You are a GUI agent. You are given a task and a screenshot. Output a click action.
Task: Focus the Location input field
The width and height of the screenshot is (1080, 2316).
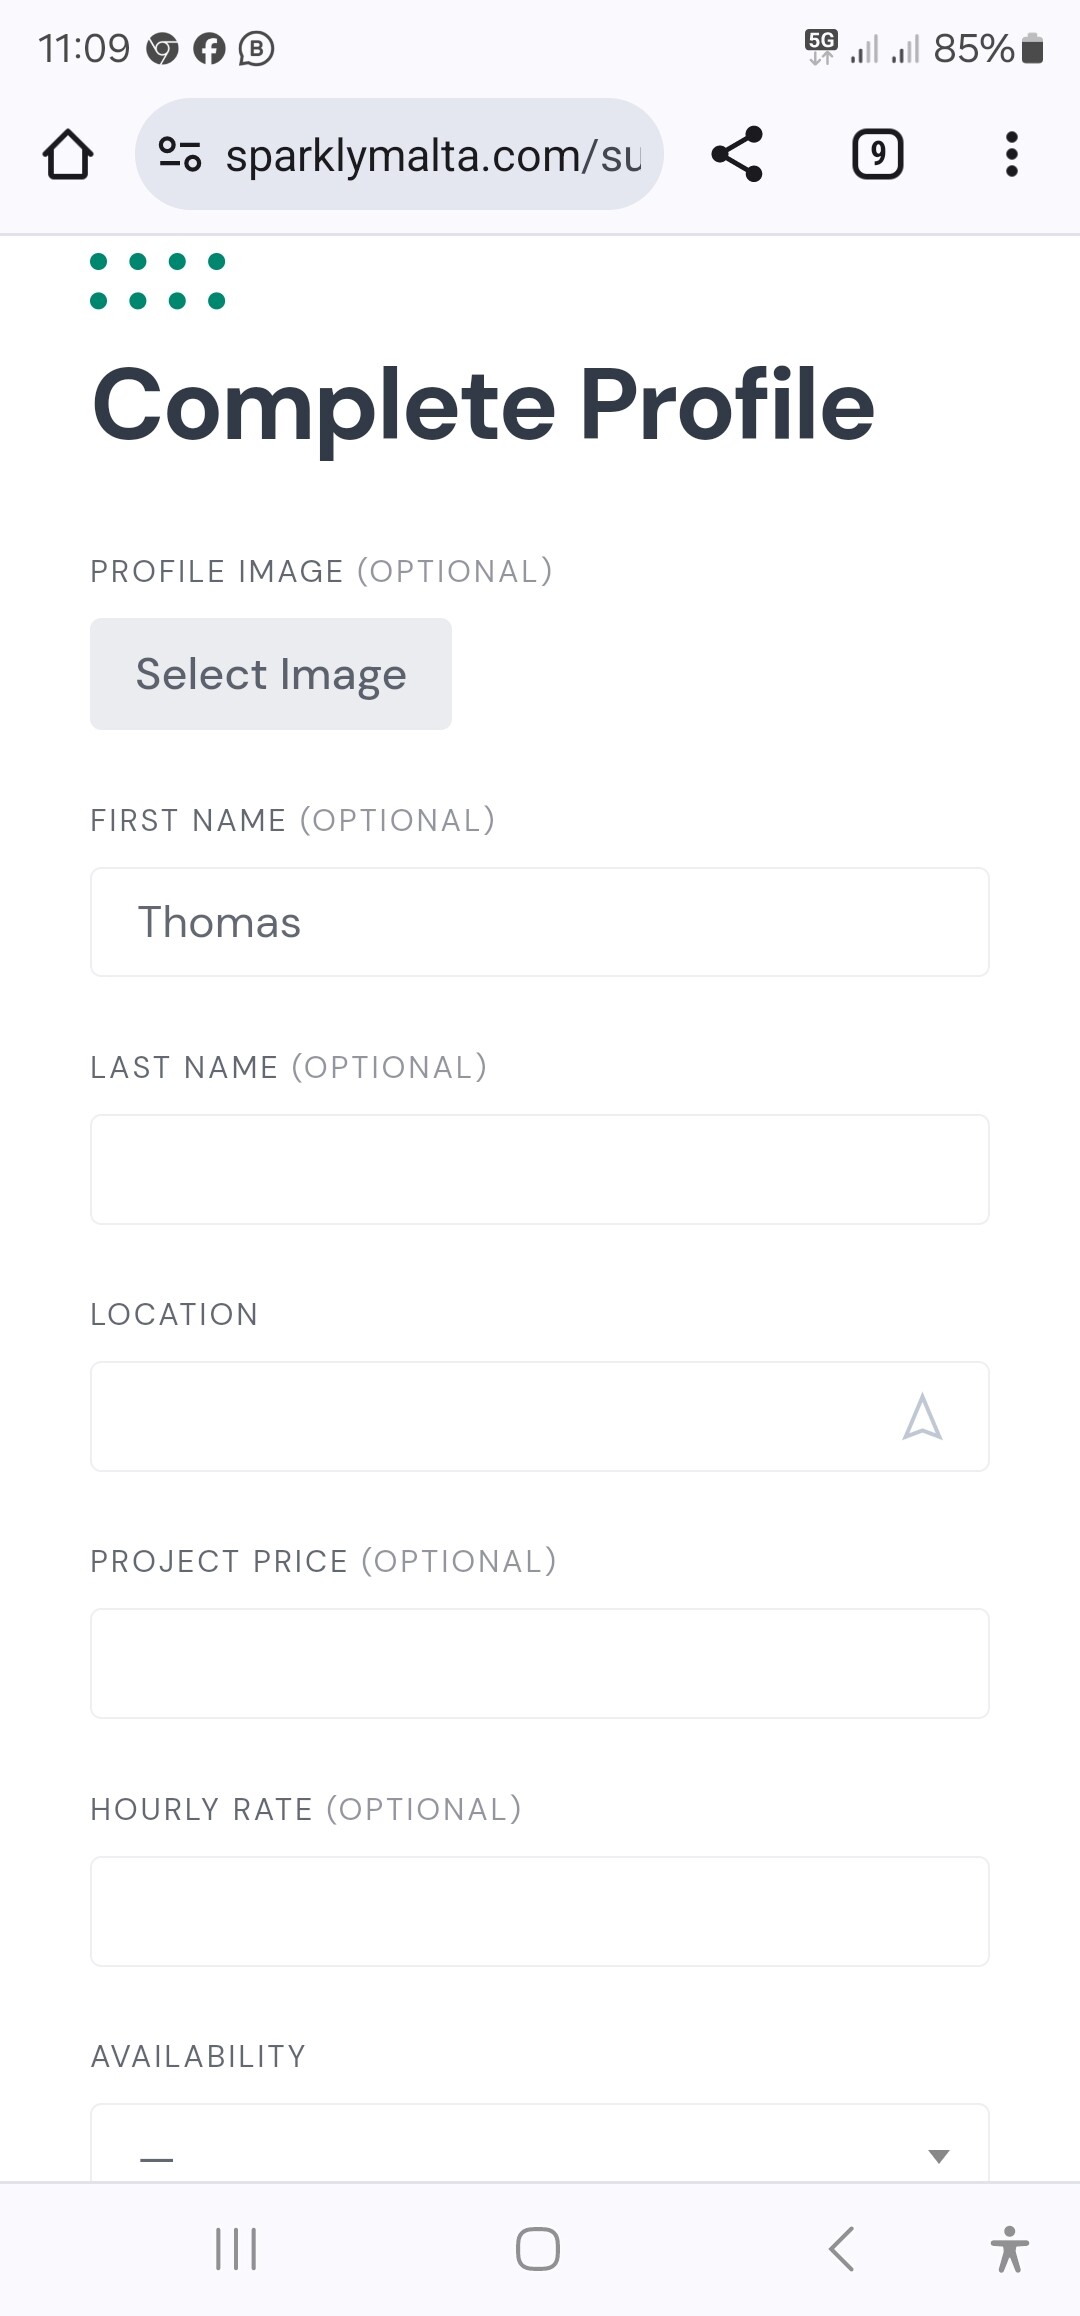540,1416
